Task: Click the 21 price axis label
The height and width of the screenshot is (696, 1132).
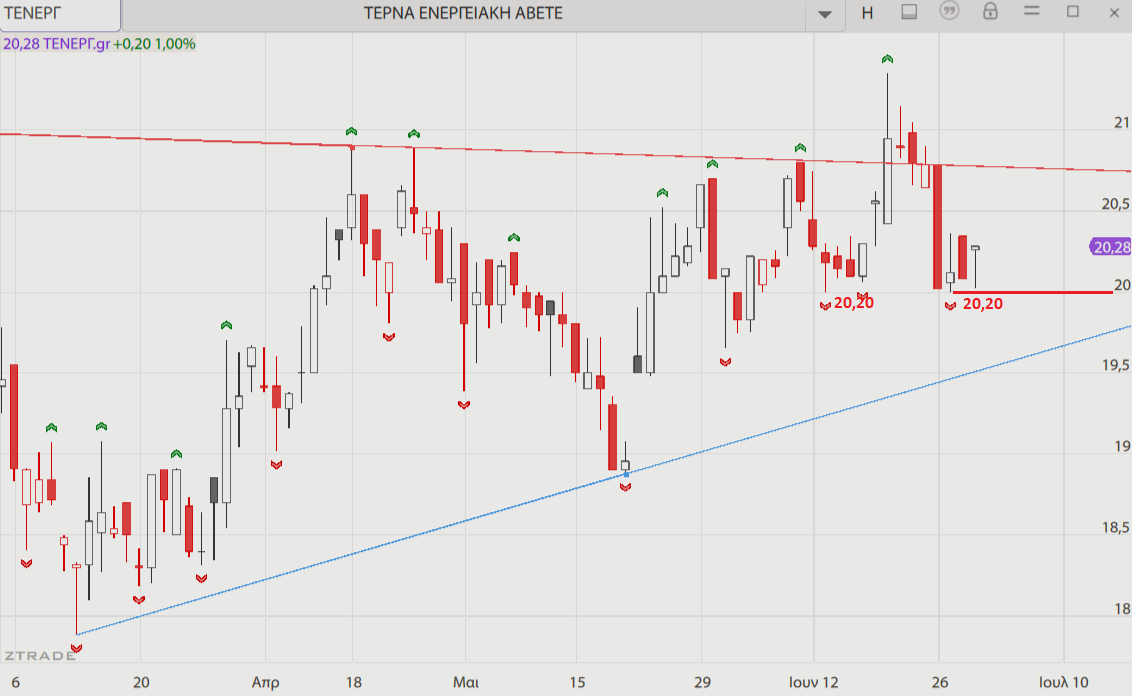Action: [1121, 123]
